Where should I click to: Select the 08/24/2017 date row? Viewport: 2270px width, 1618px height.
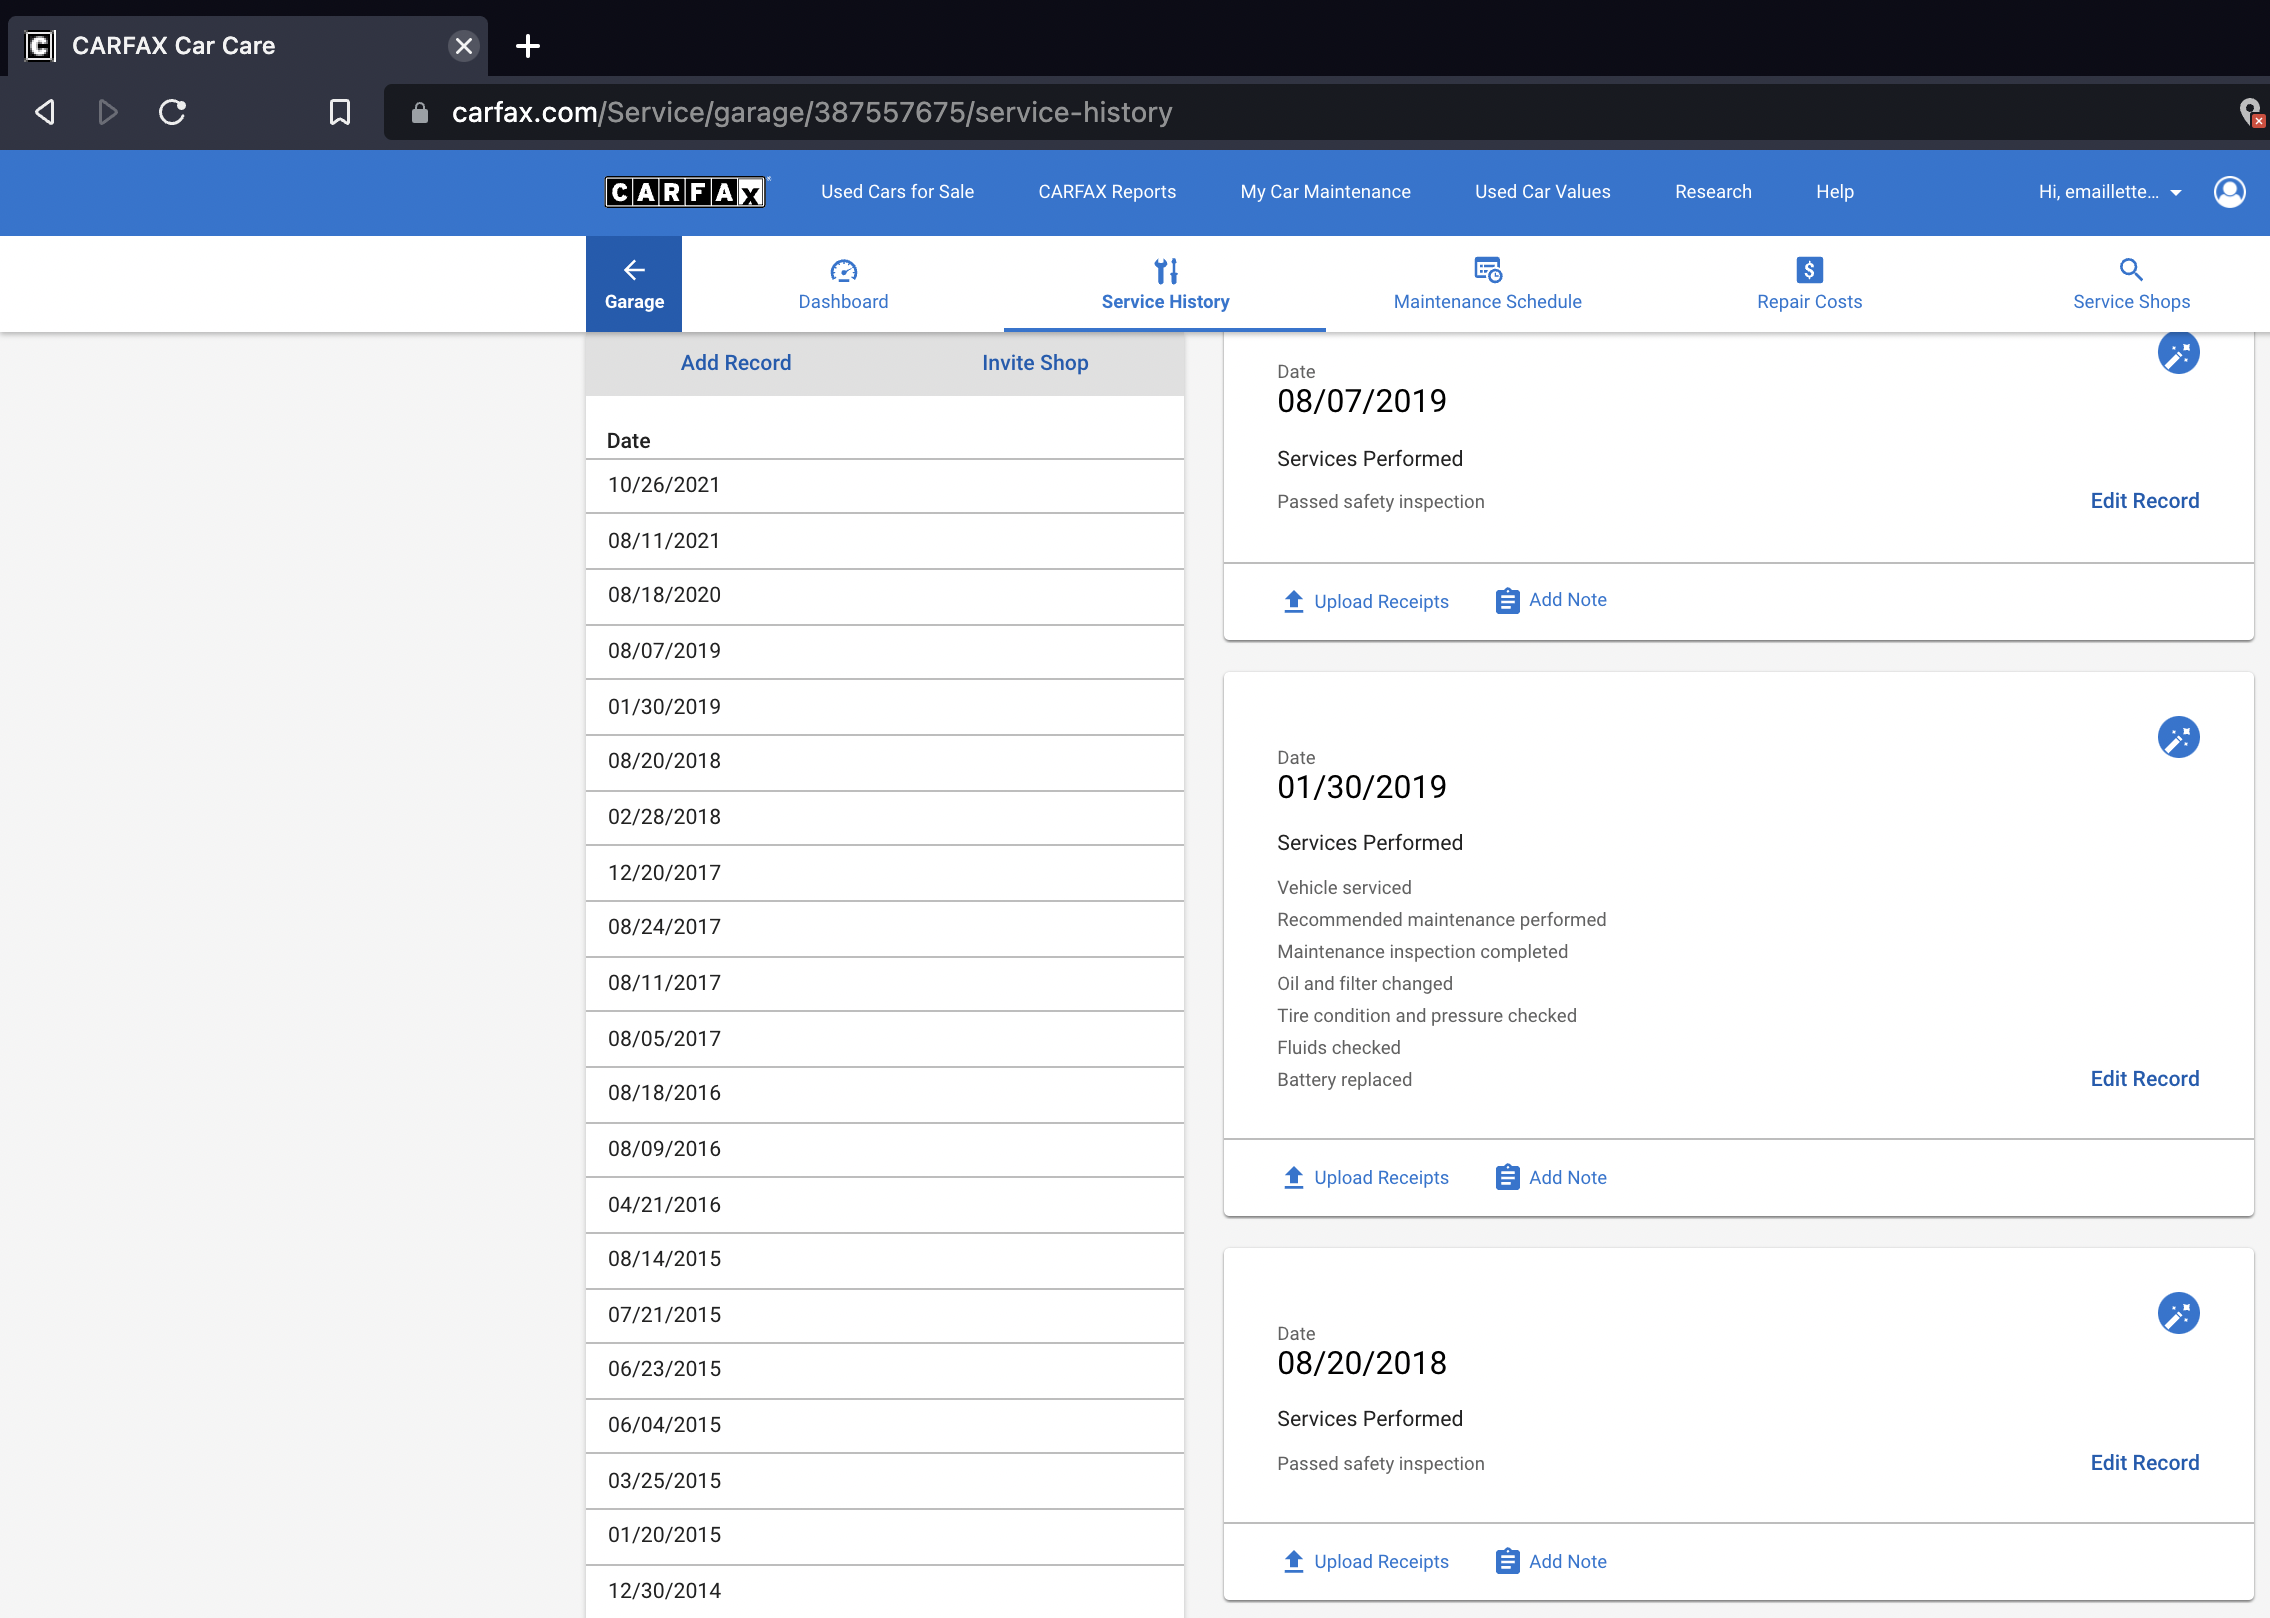pyautogui.click(x=885, y=929)
